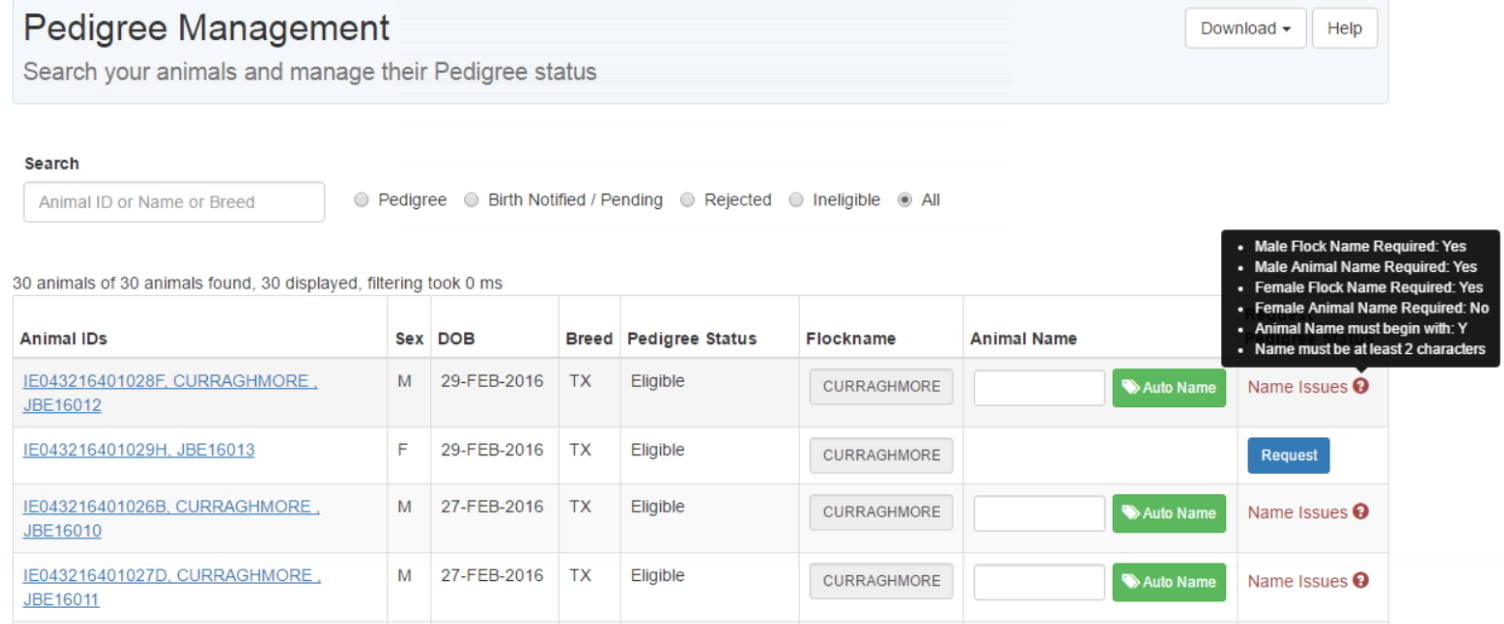
Task: Select the Rejected radio filter
Action: [x=687, y=200]
